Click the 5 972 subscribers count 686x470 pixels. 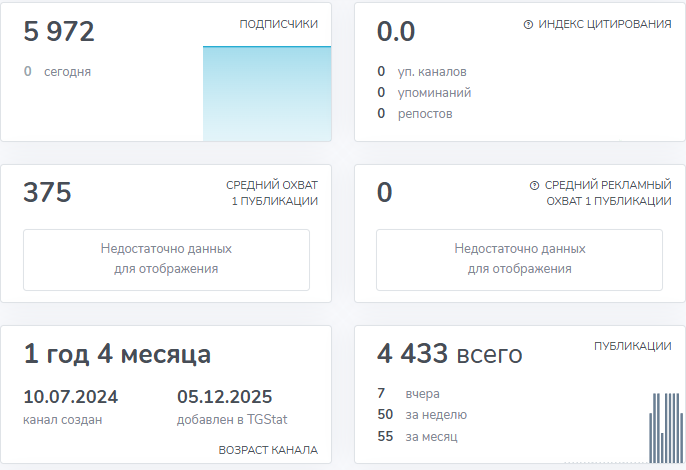pyautogui.click(x=59, y=32)
